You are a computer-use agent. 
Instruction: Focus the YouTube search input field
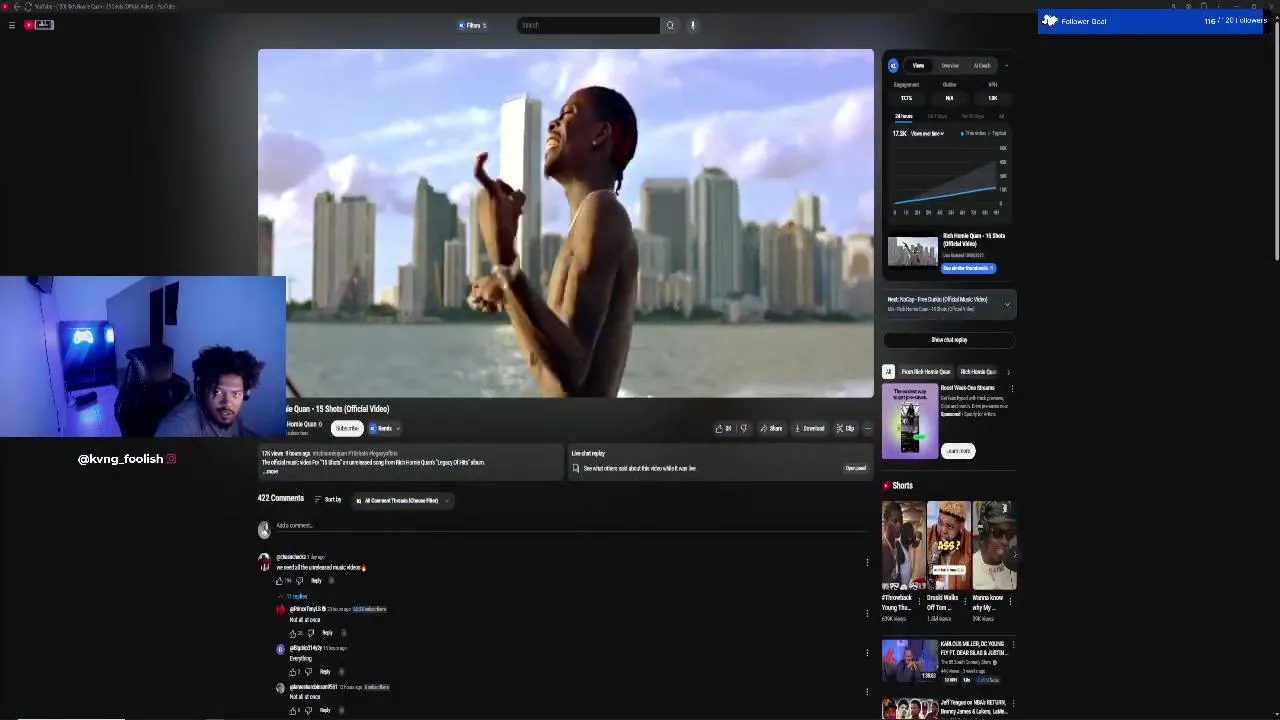[588, 25]
